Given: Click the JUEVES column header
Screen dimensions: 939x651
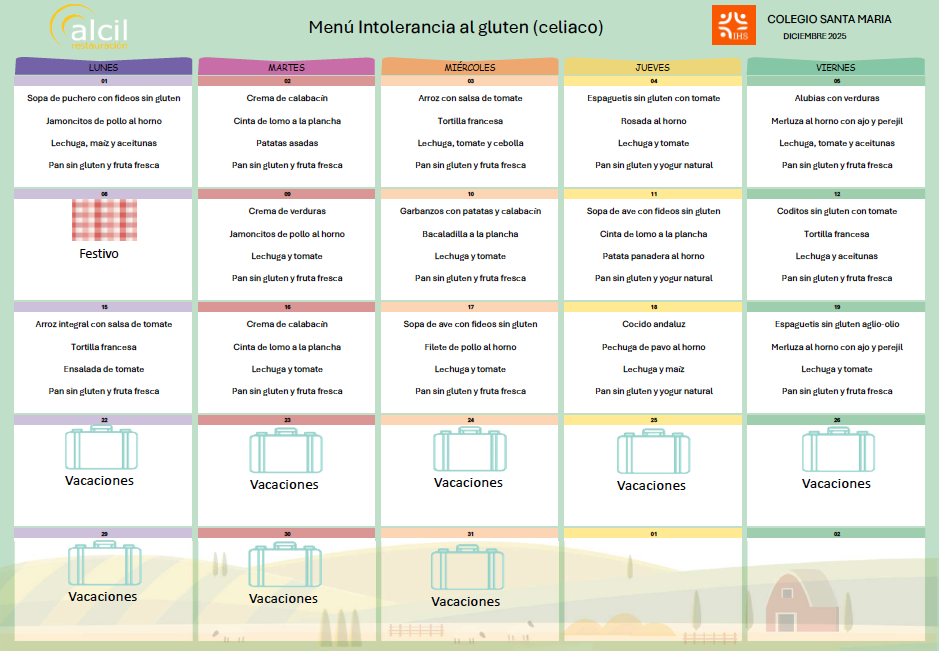Looking at the screenshot, I should tap(653, 67).
